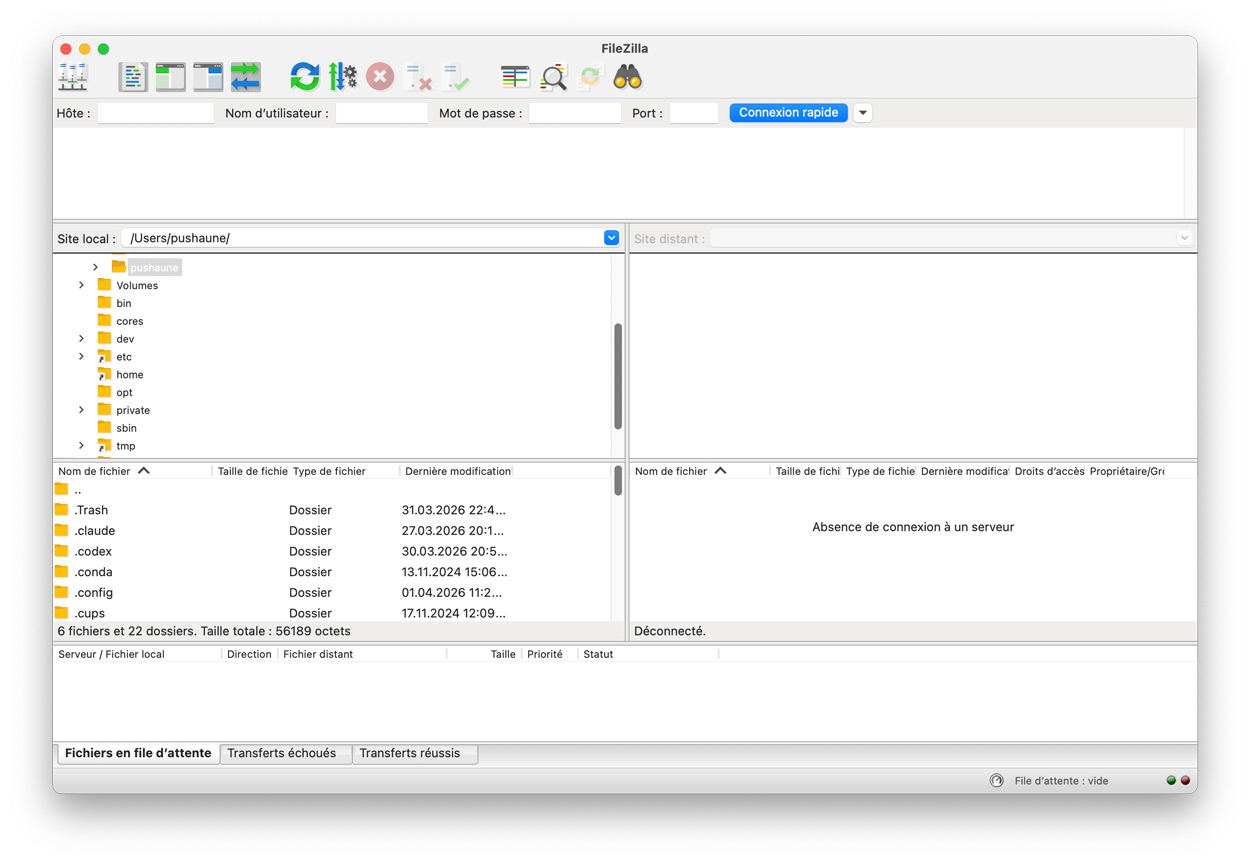
Task: Expand the etc folder node
Action: click(82, 357)
